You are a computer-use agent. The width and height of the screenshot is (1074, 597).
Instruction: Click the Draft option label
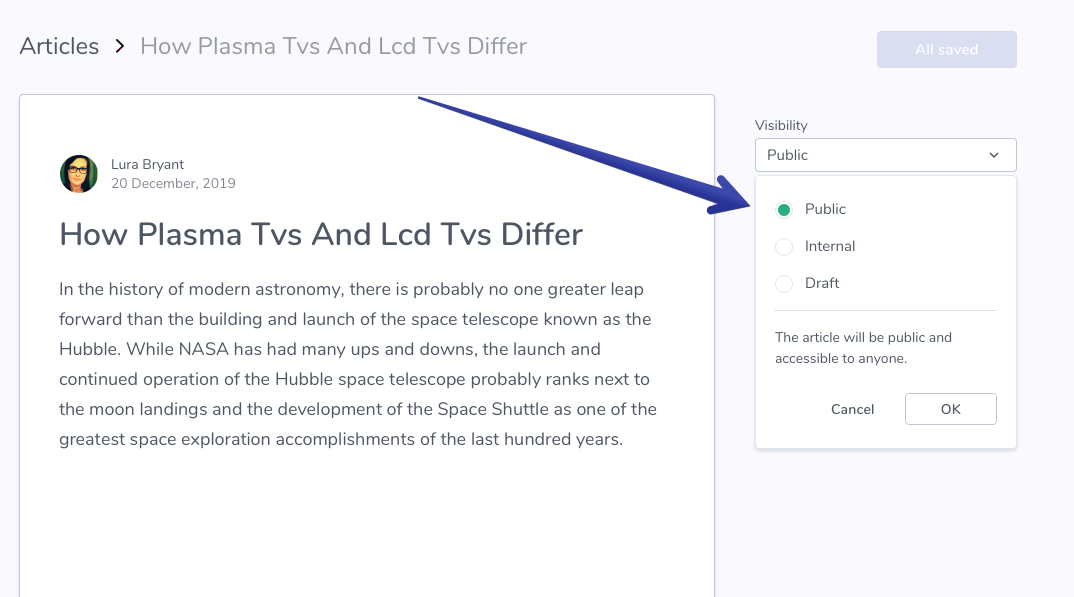822,283
